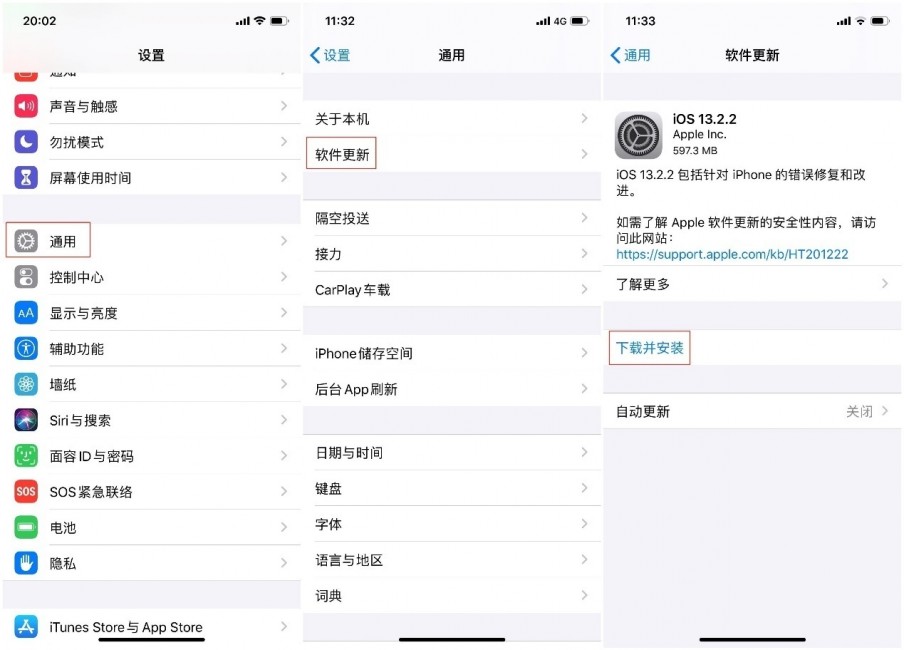The image size is (904, 650).
Task: Go back to General (通用) from Software Update
Action: pyautogui.click(x=631, y=55)
